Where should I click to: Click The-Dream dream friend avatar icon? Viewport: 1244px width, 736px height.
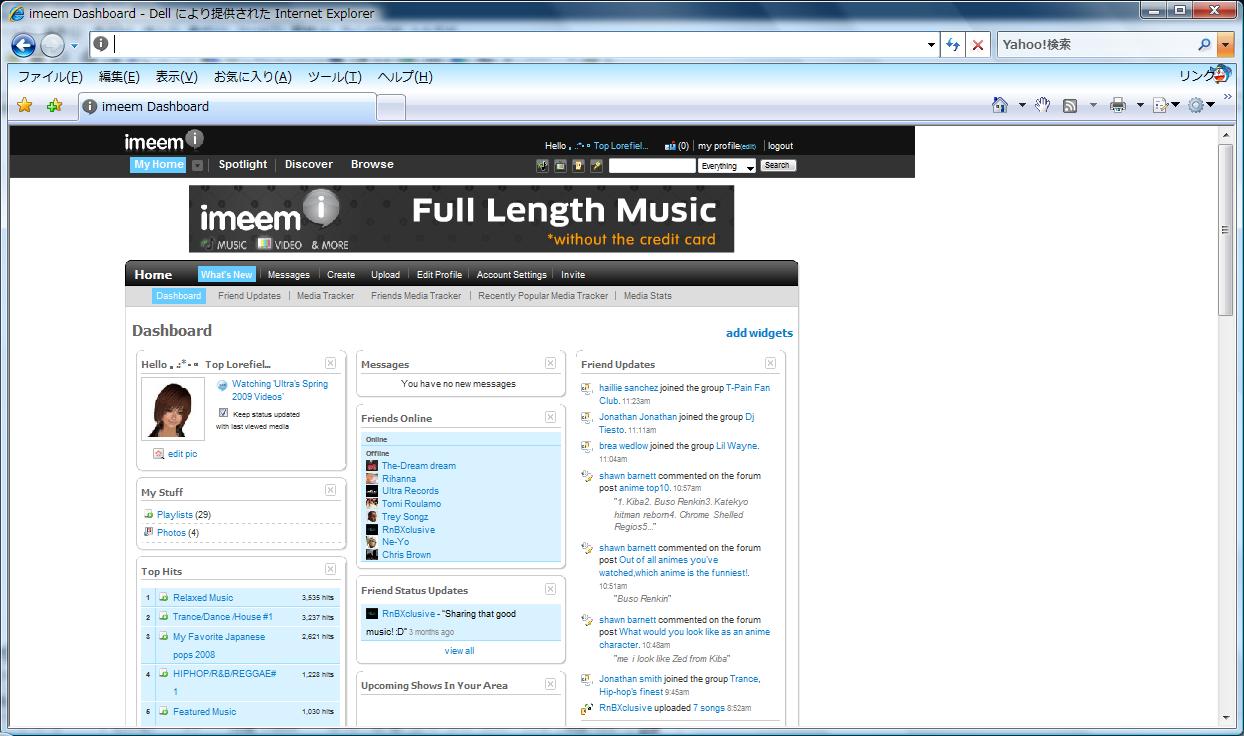[x=372, y=466]
